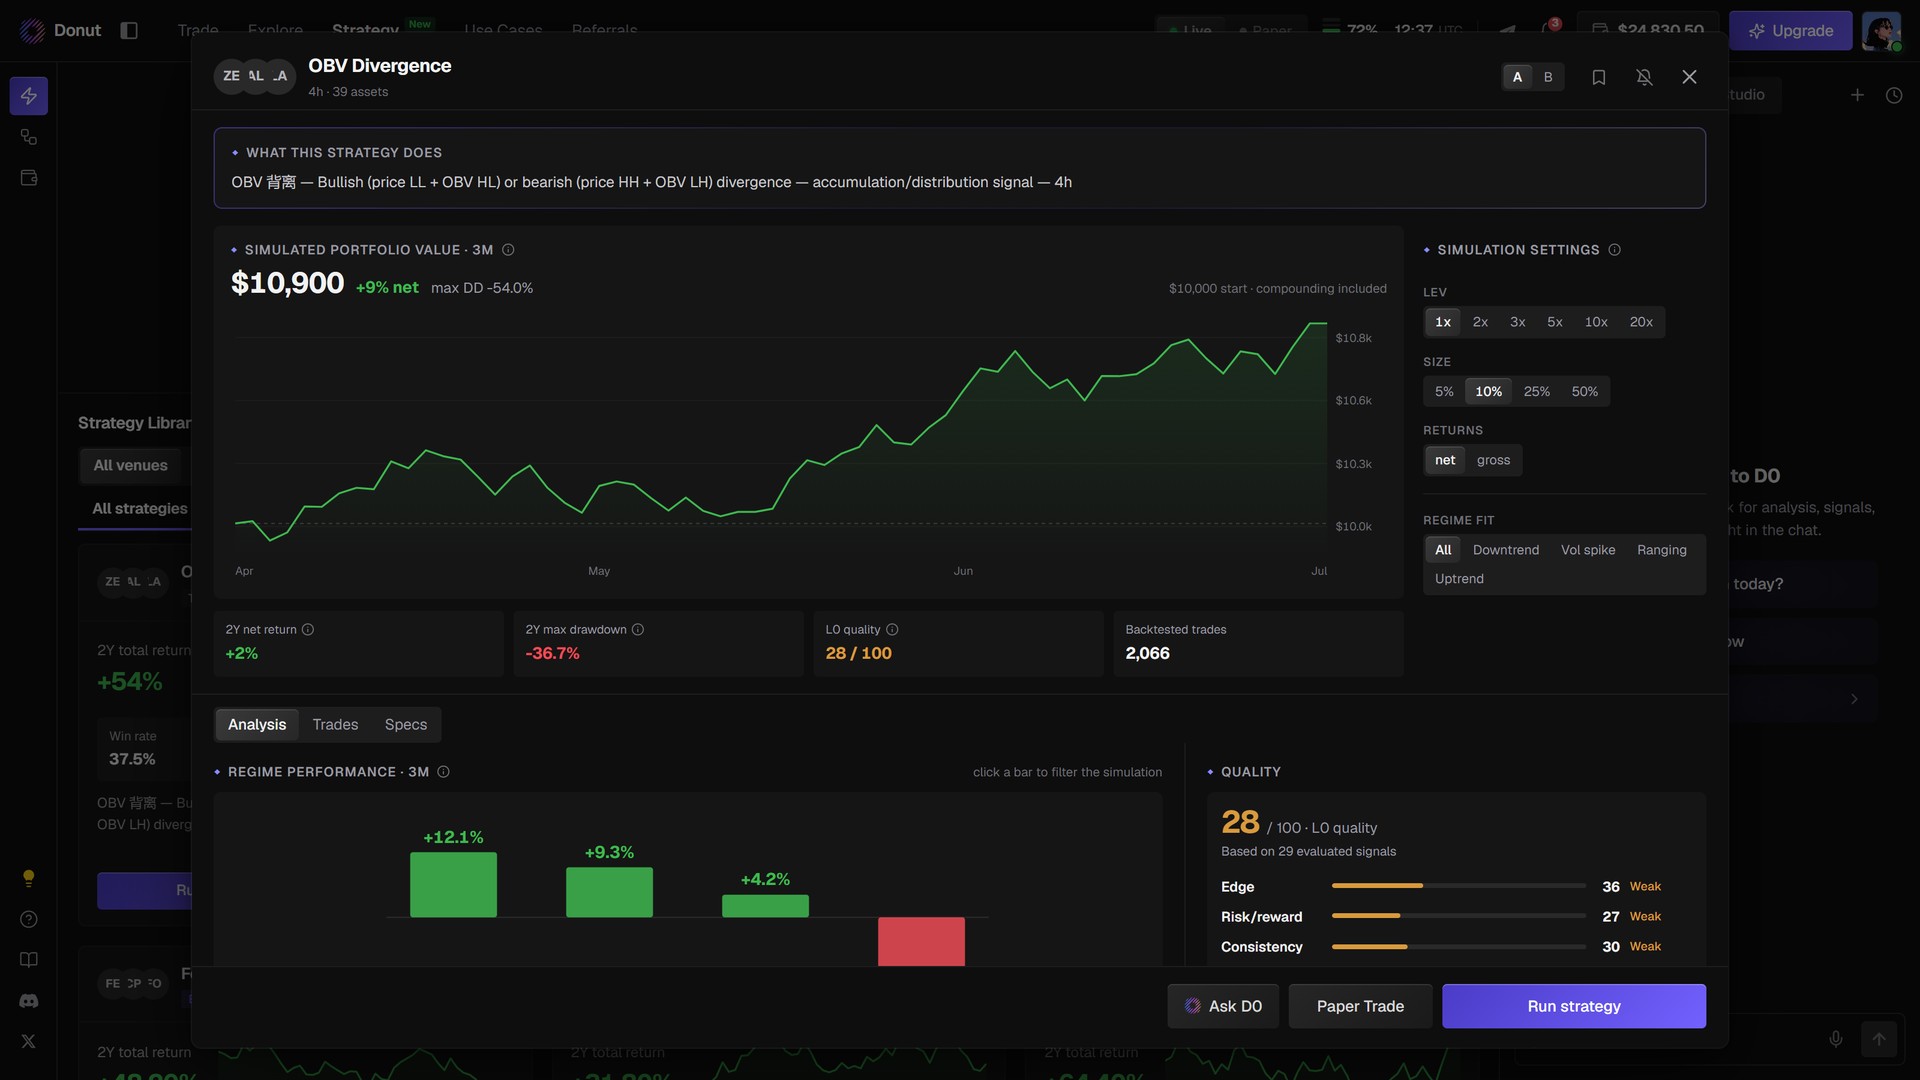
Task: Select Downtrend regime fit
Action: click(1506, 550)
